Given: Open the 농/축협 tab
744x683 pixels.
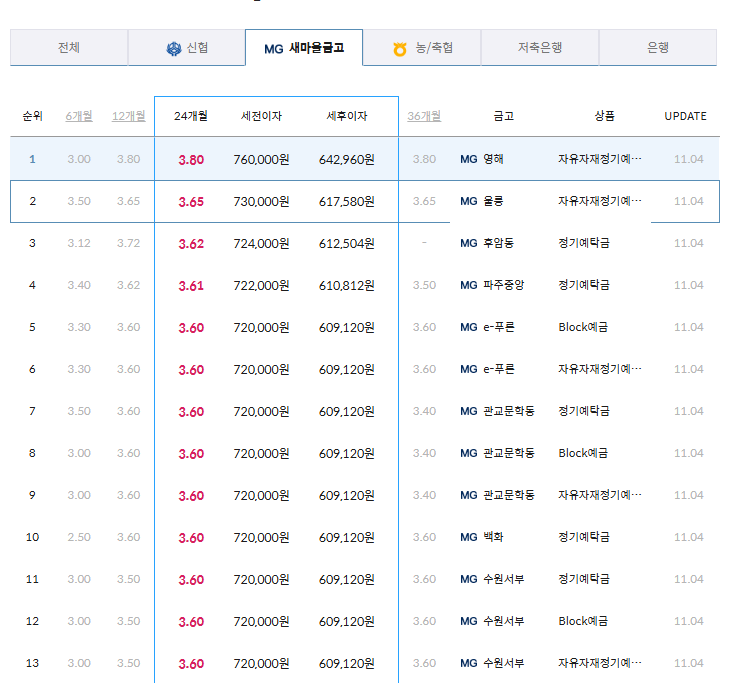Looking at the screenshot, I should pyautogui.click(x=422, y=47).
